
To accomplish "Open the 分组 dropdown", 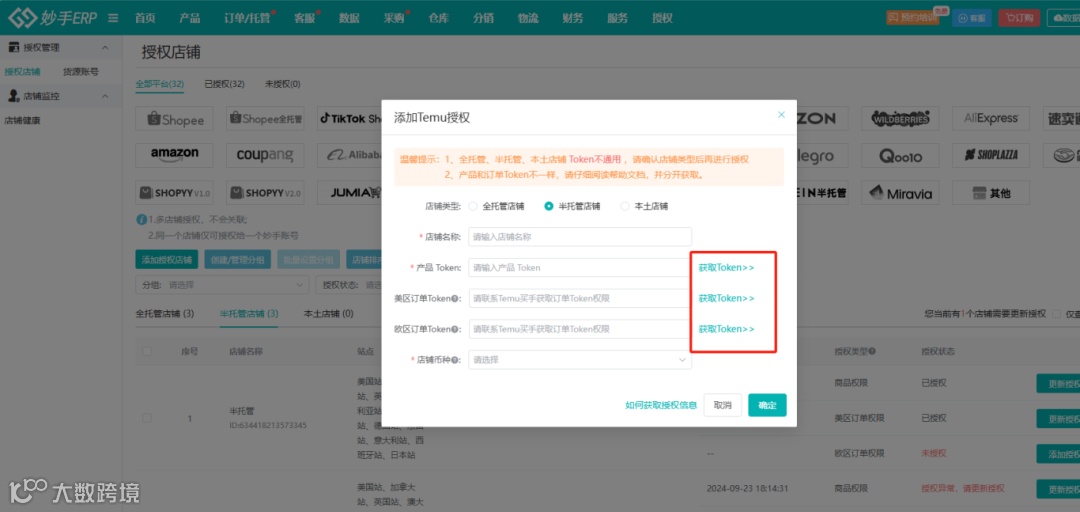I will [222, 285].
